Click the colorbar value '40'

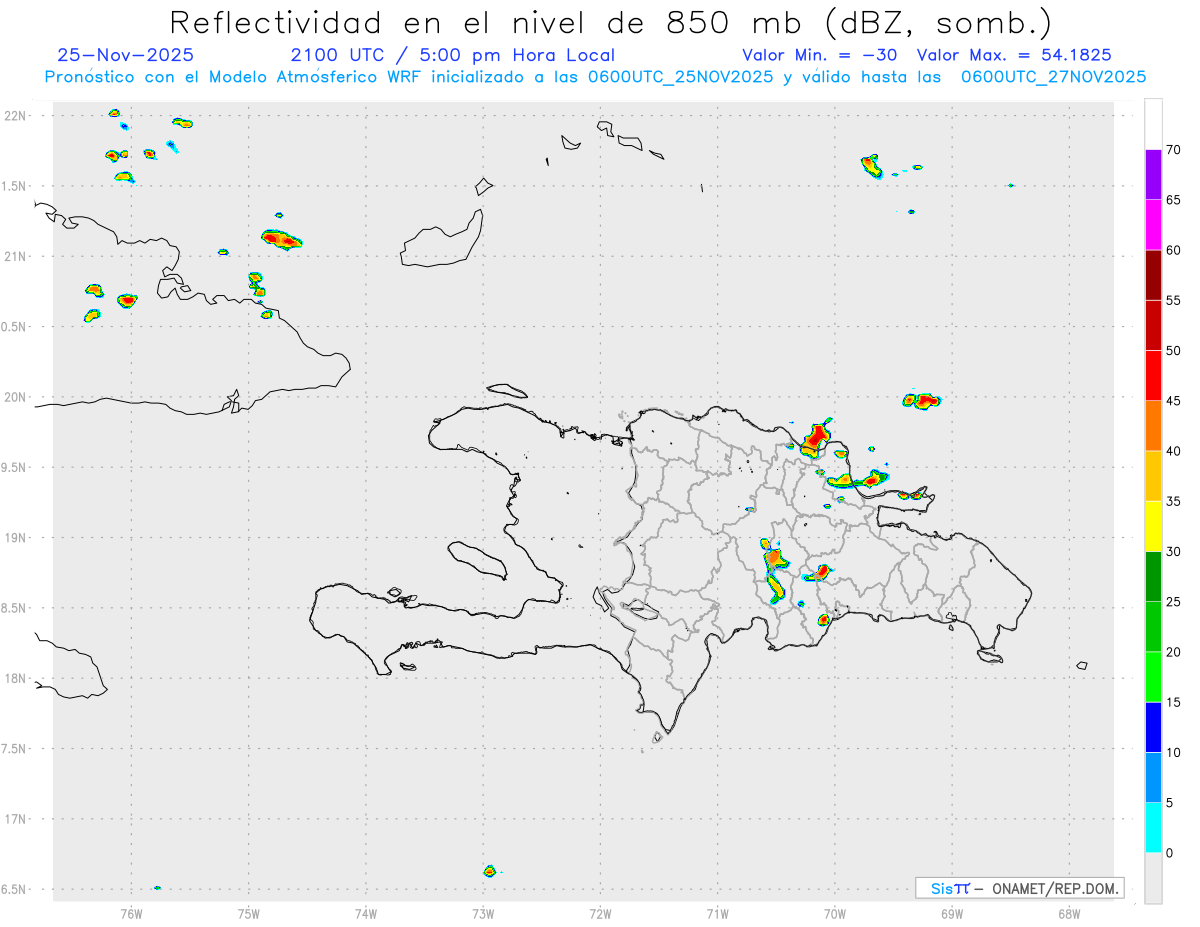tap(1173, 451)
